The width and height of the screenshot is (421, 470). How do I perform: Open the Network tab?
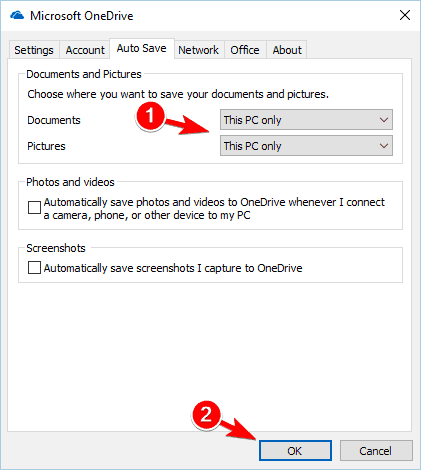tap(199, 50)
